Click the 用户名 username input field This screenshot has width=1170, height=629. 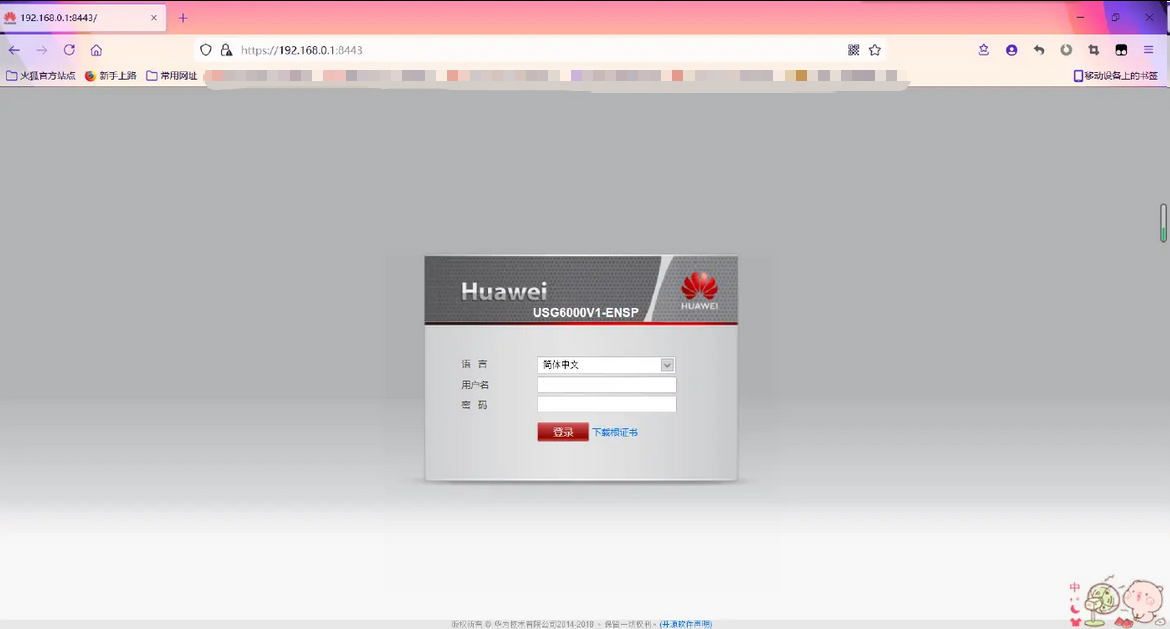pos(607,385)
